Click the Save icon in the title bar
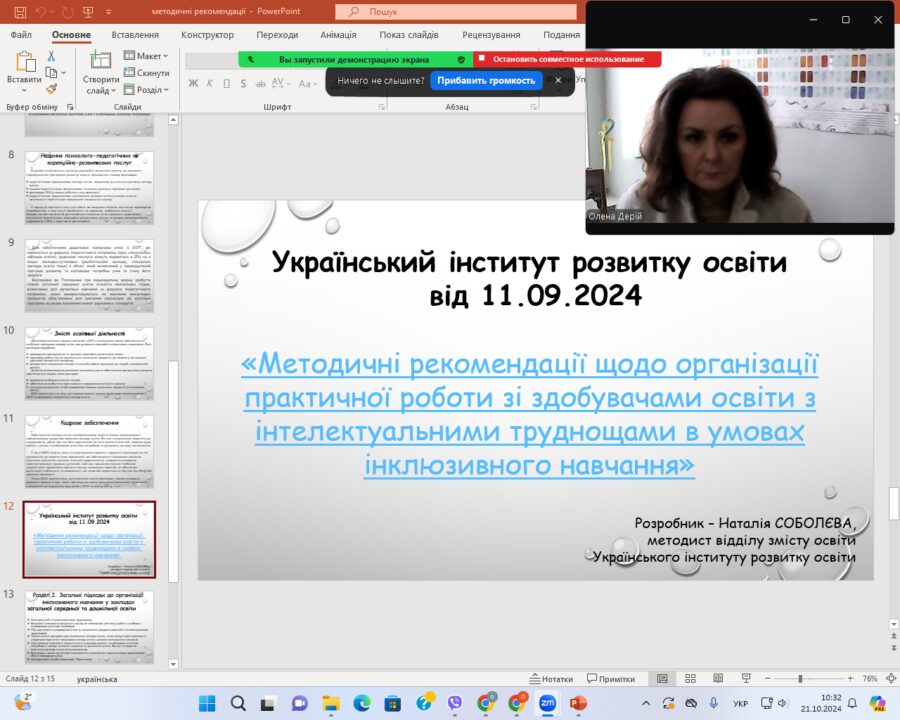The width and height of the screenshot is (900, 720). [20, 11]
